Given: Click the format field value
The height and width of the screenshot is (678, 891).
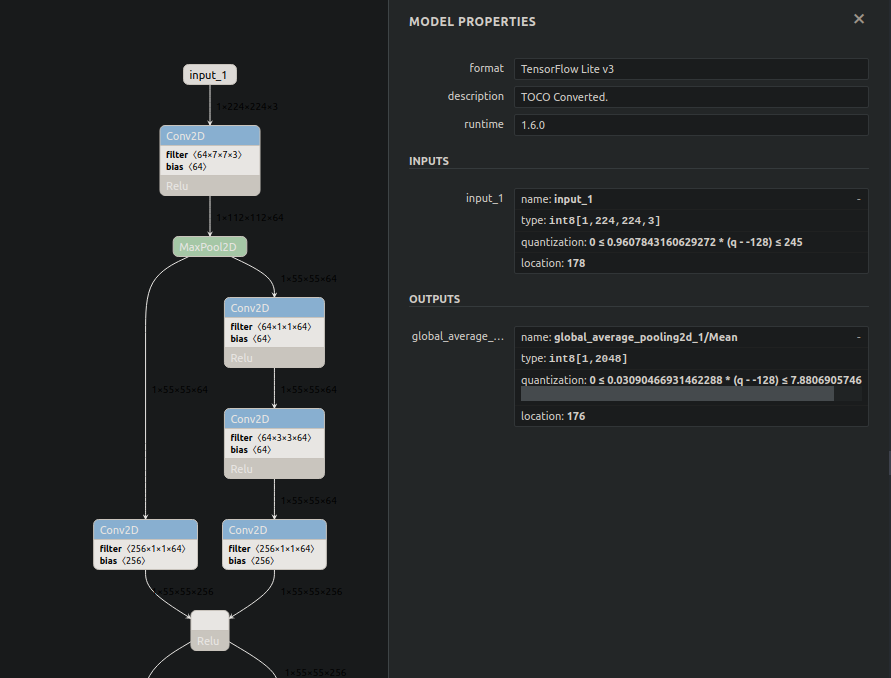Looking at the screenshot, I should 690,69.
